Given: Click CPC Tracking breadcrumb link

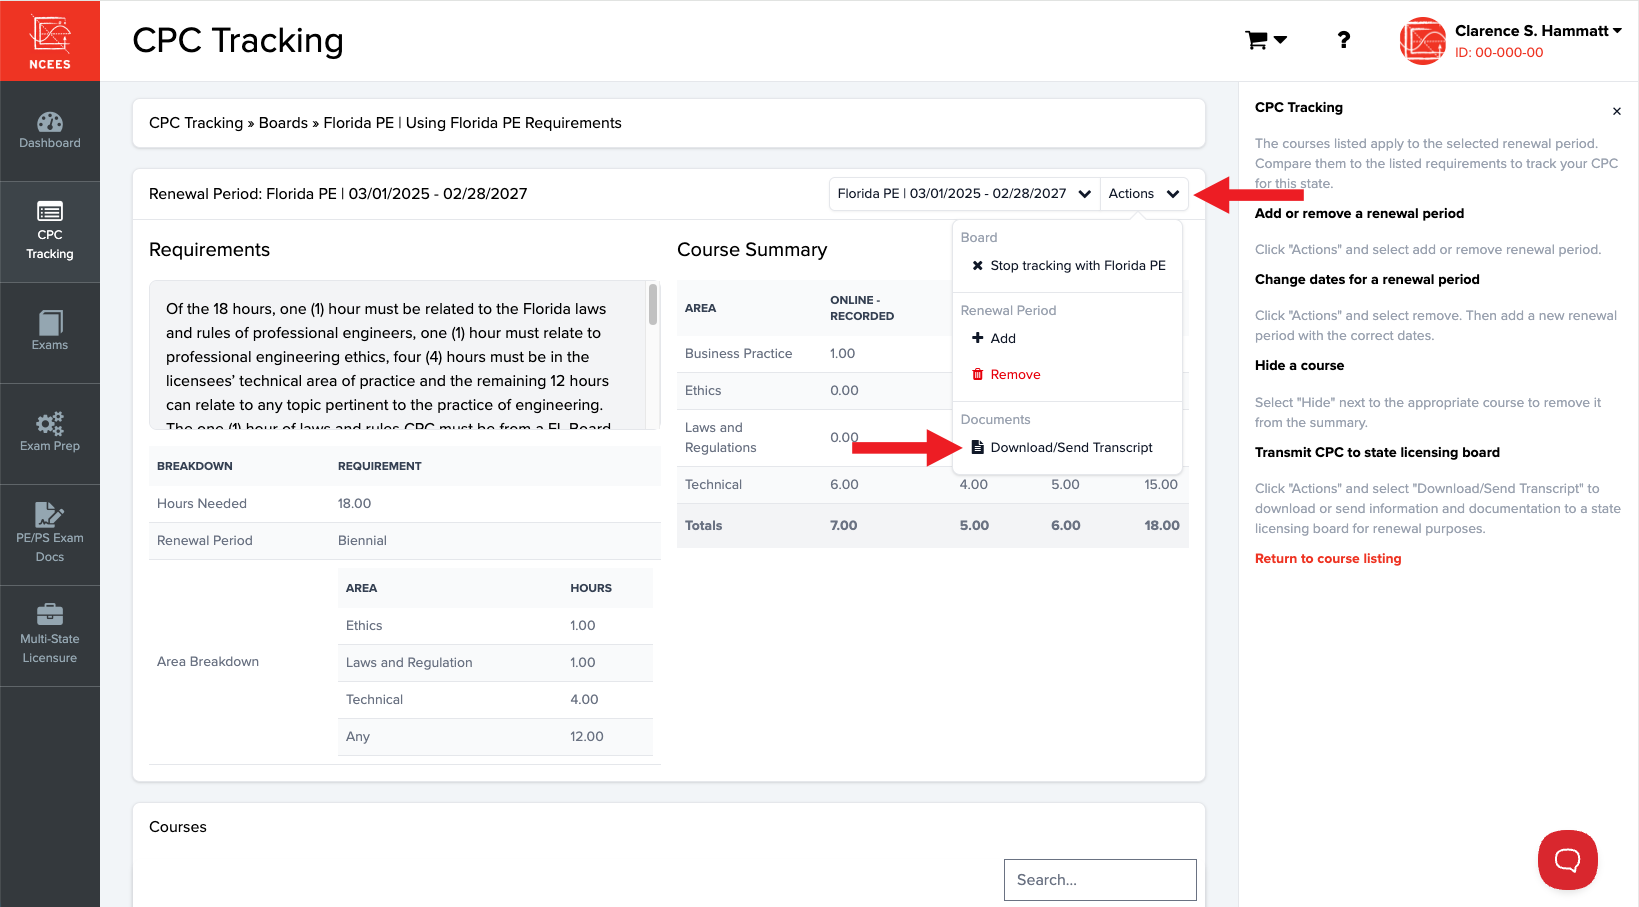Looking at the screenshot, I should tap(196, 123).
